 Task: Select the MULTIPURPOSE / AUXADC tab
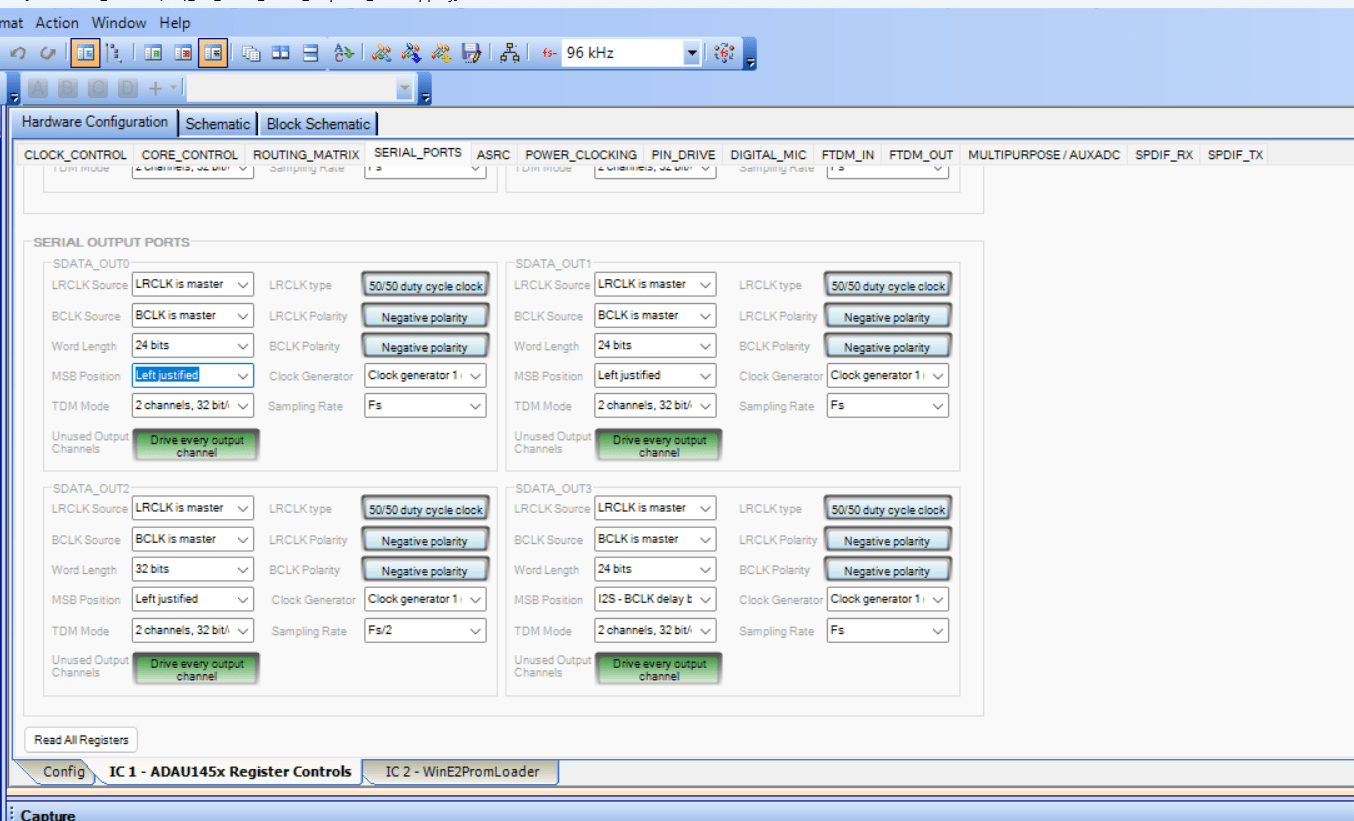[x=1044, y=155]
